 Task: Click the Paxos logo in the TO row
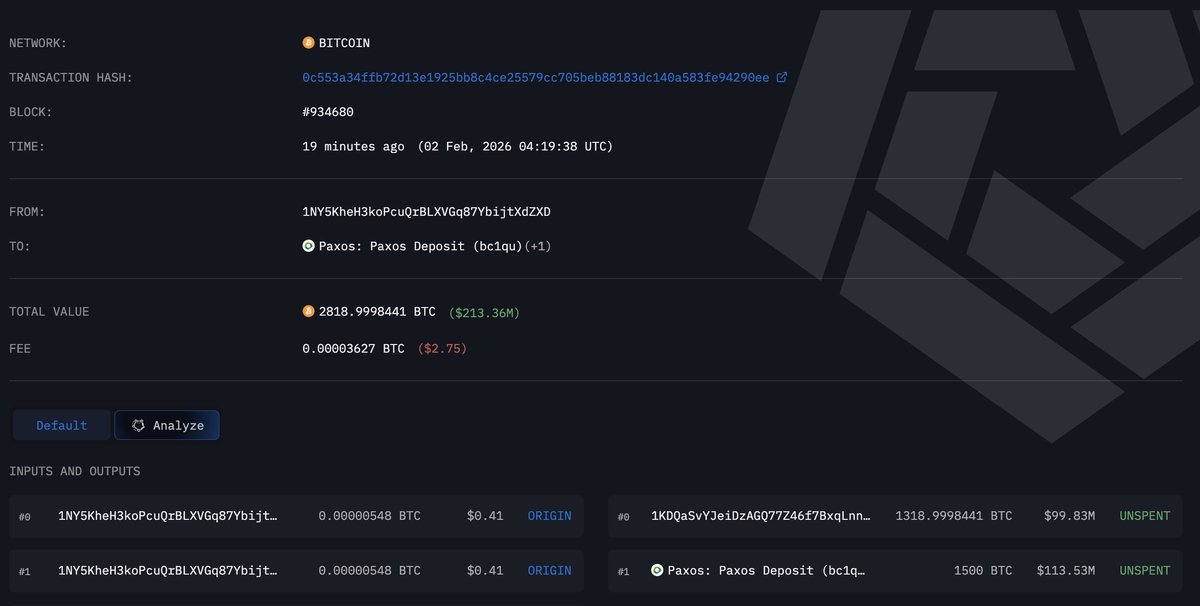pos(308,246)
